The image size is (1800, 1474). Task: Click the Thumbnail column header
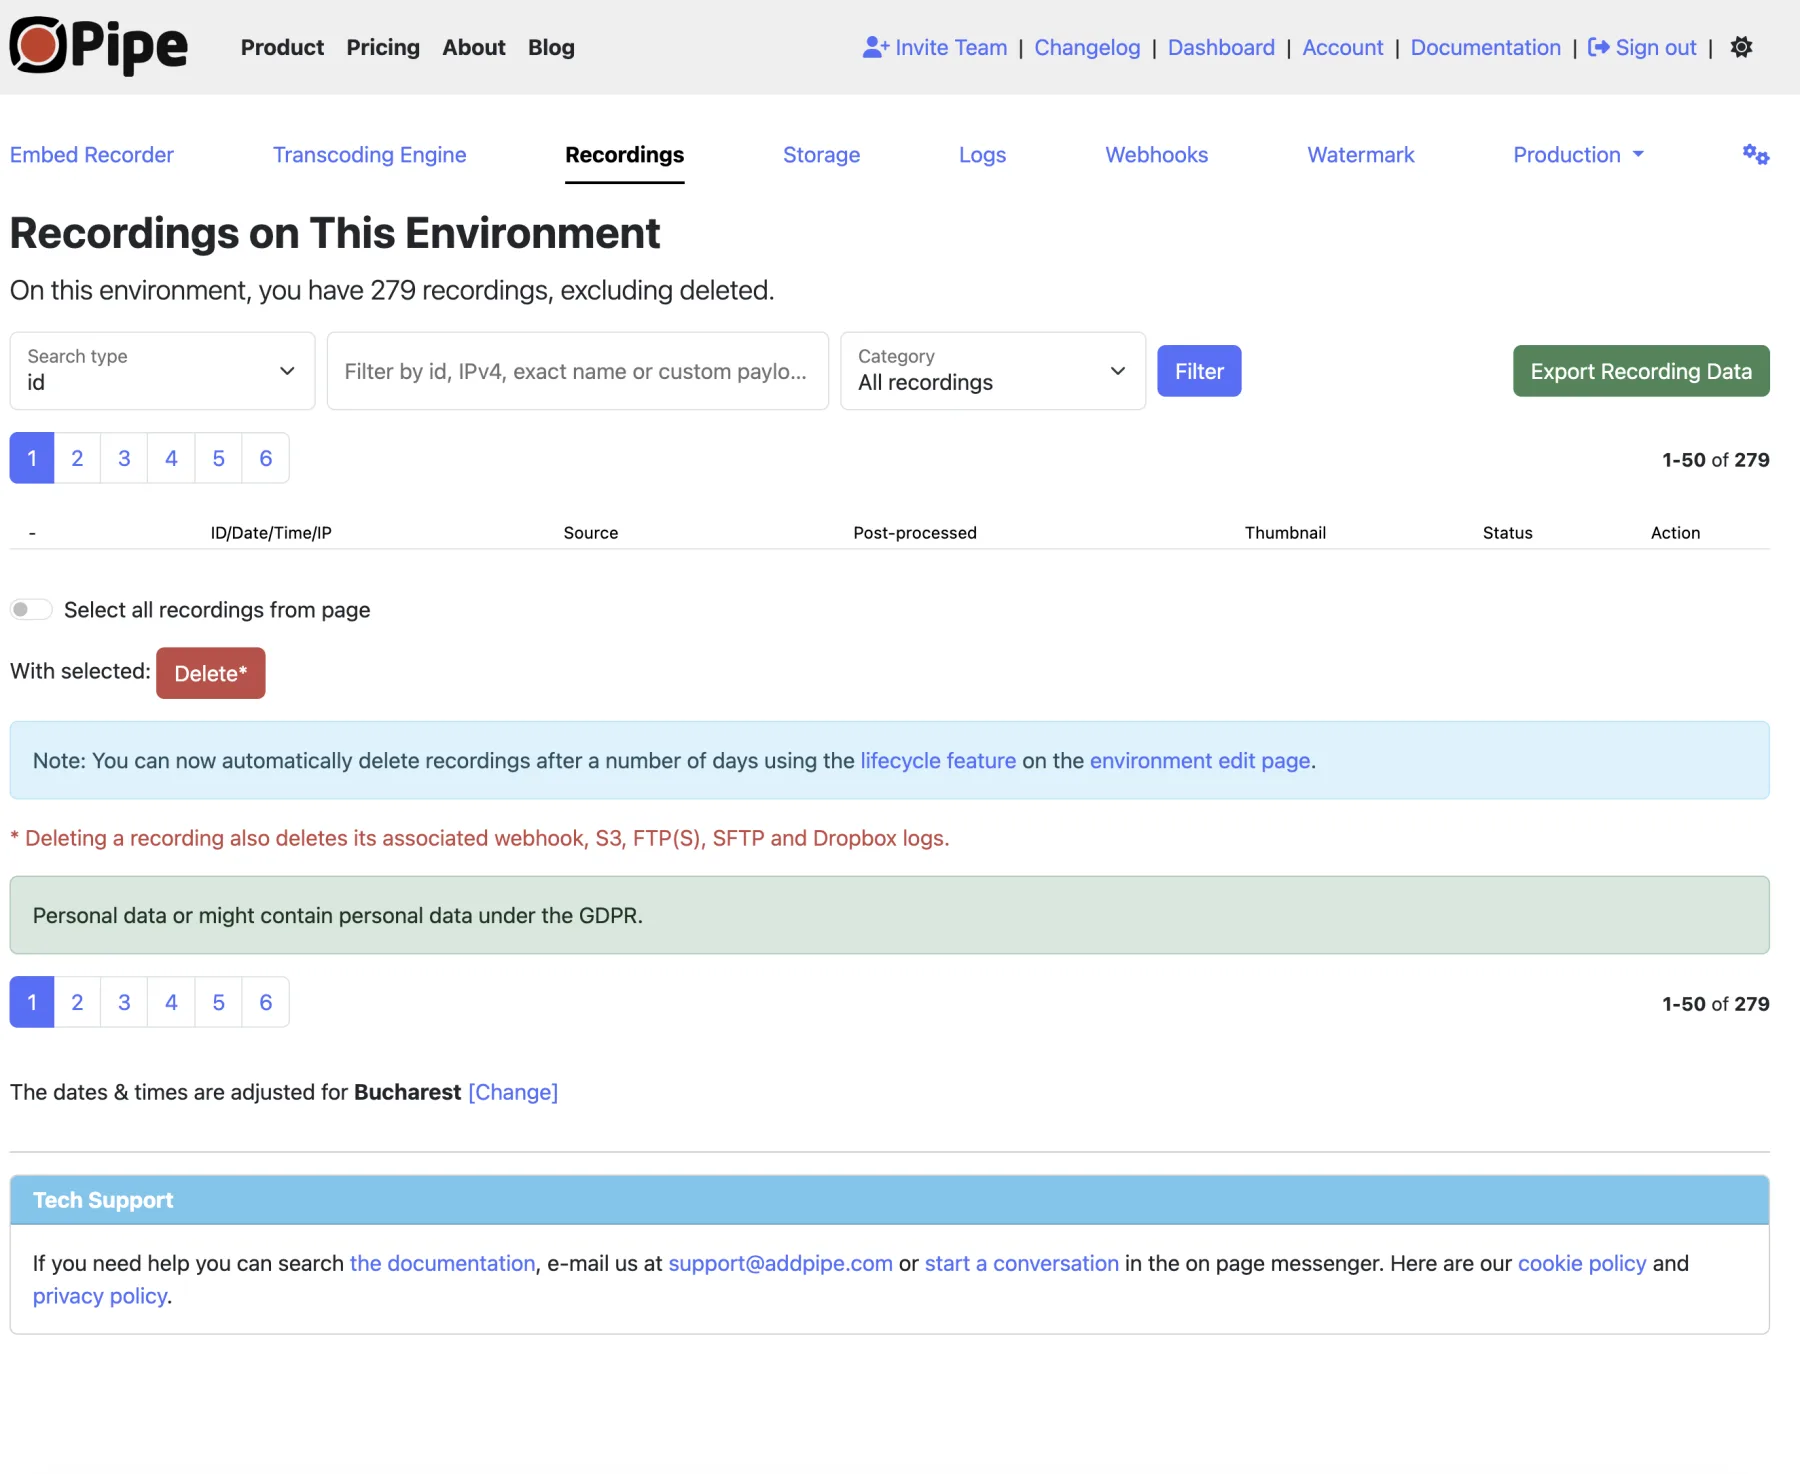pos(1285,533)
